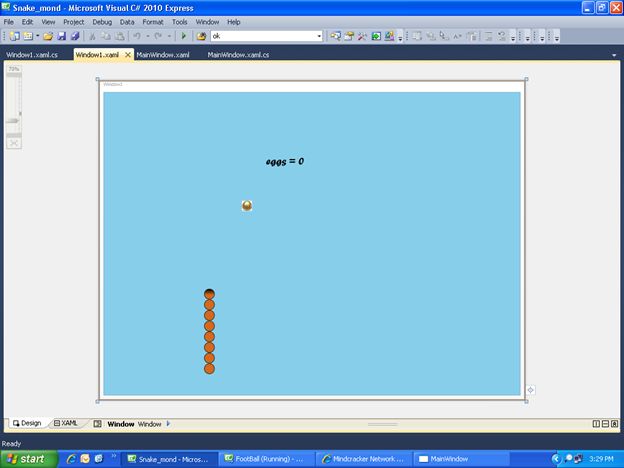The height and width of the screenshot is (468, 624).
Task: Click the bold 'Window' breadcrumb item
Action: coord(121,424)
